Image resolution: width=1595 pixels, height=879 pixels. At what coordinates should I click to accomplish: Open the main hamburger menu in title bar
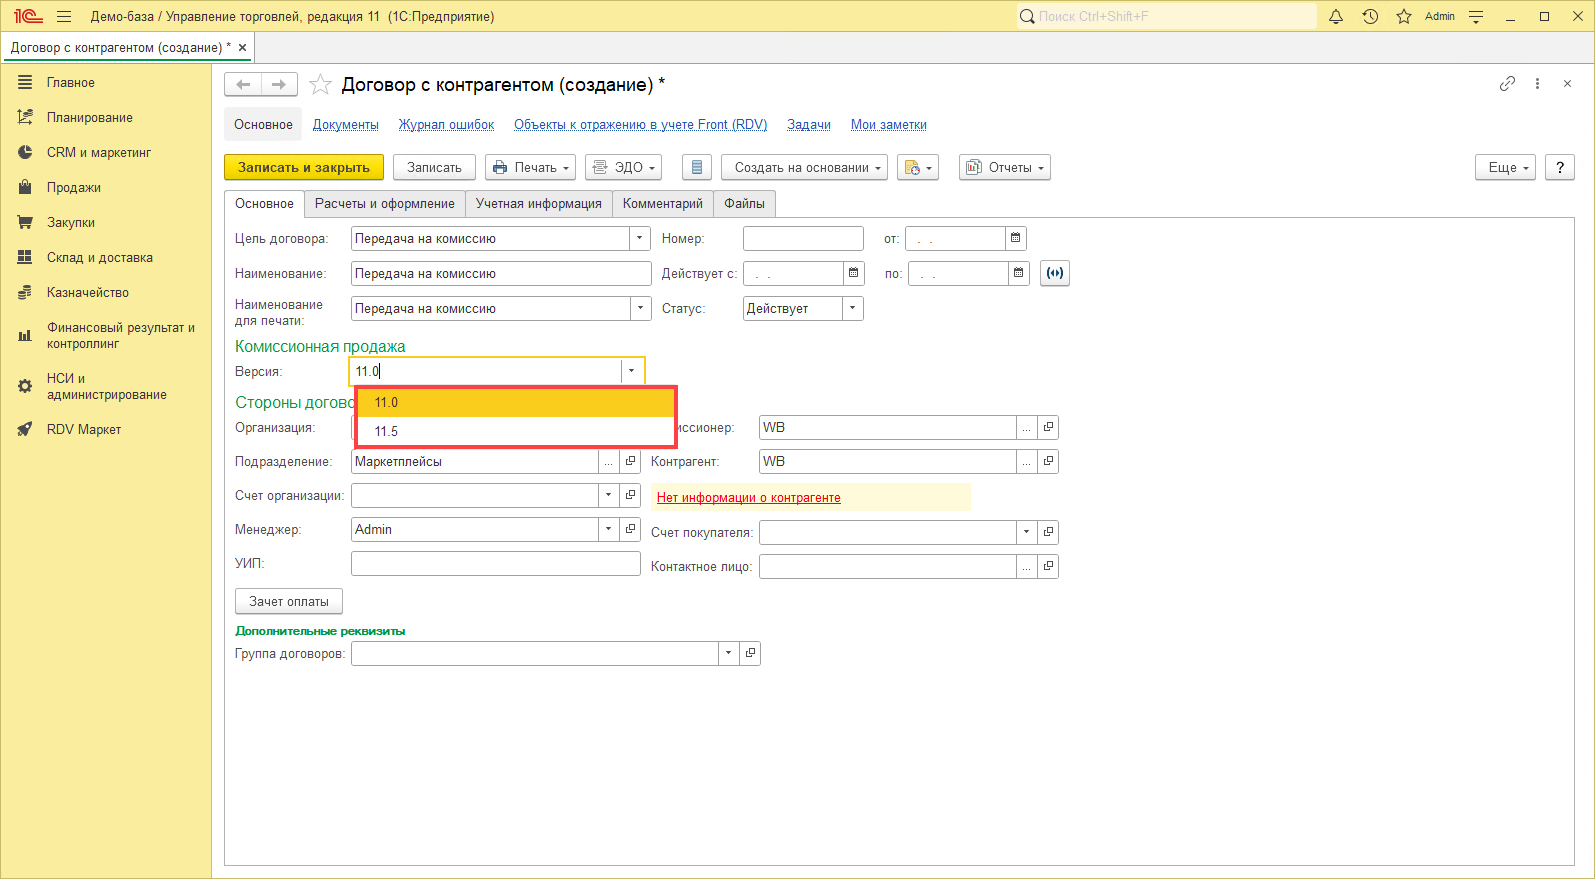[x=64, y=16]
